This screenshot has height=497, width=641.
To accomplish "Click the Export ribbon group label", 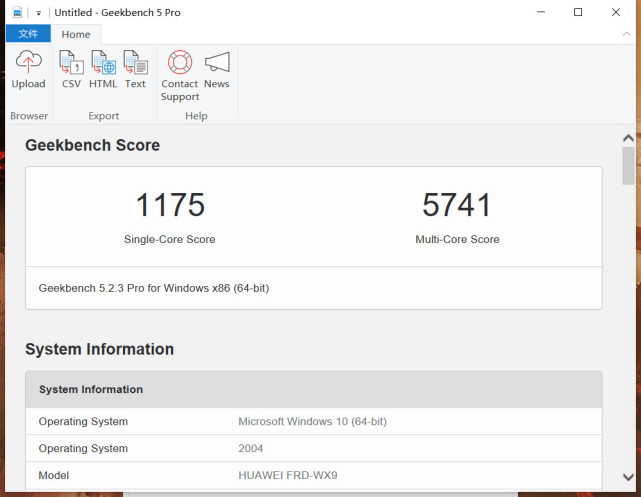I will [x=103, y=116].
